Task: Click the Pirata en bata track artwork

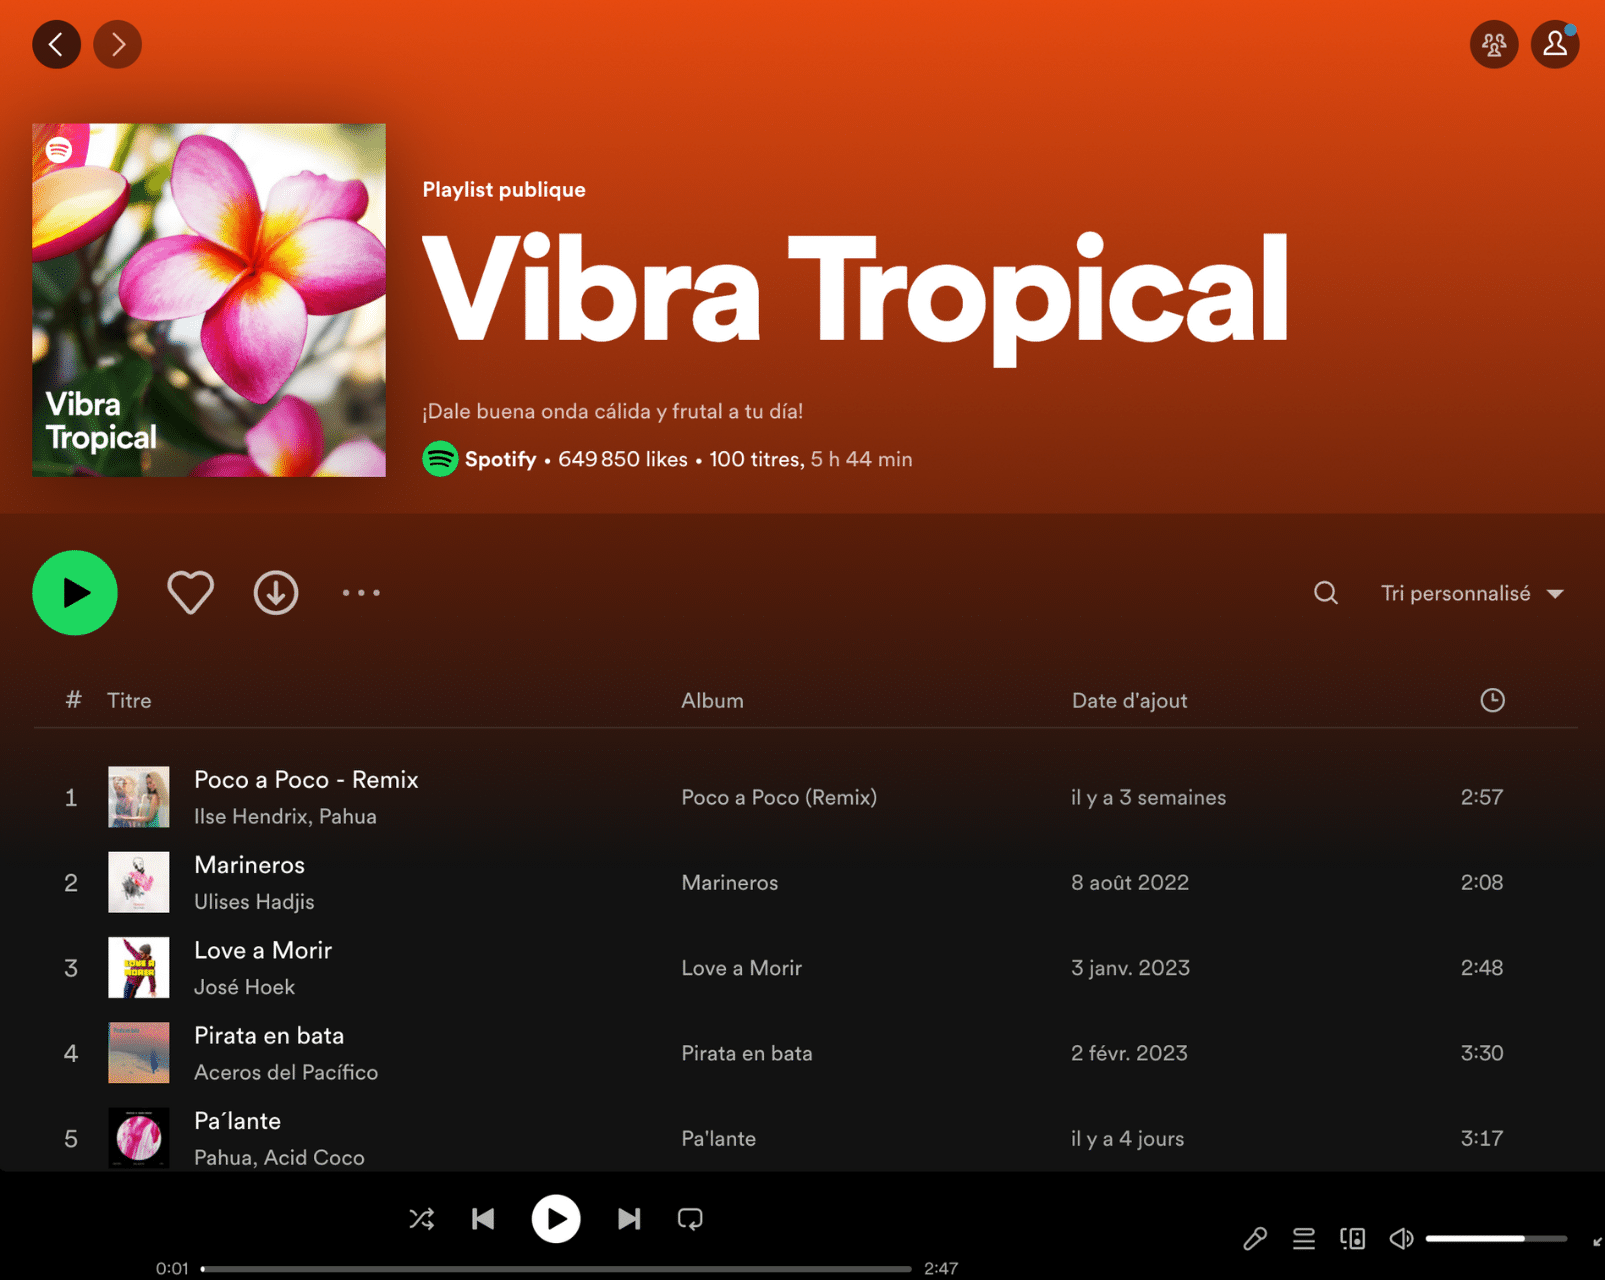Action: click(139, 1053)
